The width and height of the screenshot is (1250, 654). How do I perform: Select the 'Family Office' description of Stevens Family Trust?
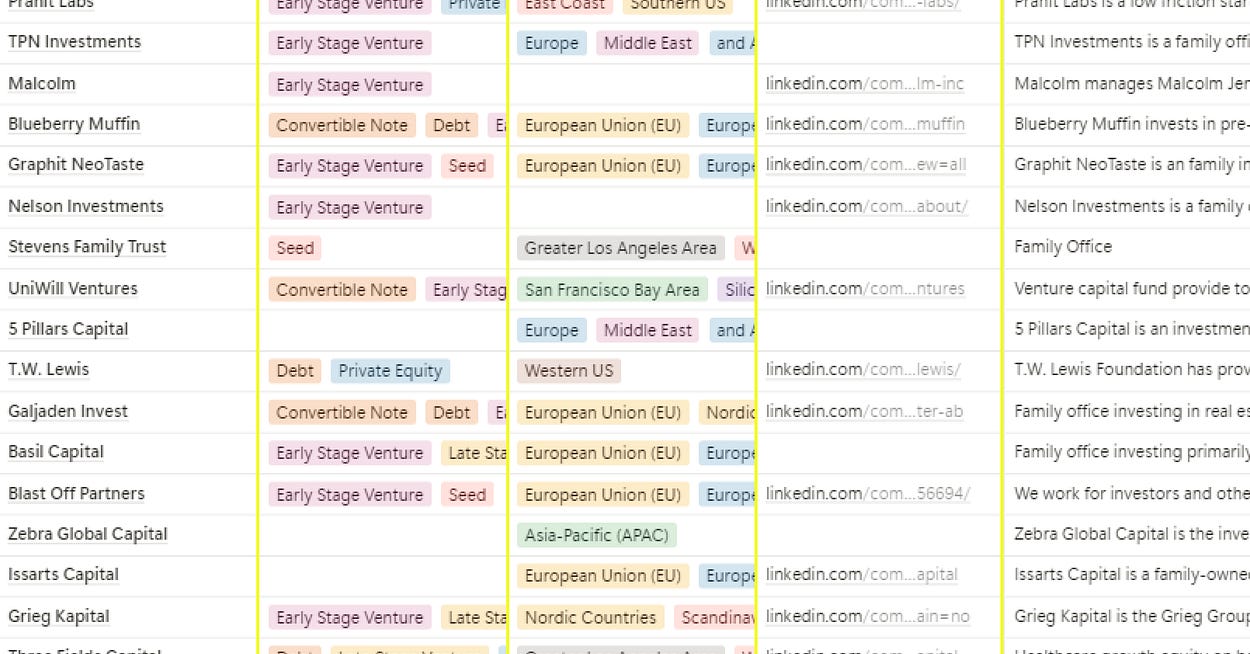(x=1063, y=247)
